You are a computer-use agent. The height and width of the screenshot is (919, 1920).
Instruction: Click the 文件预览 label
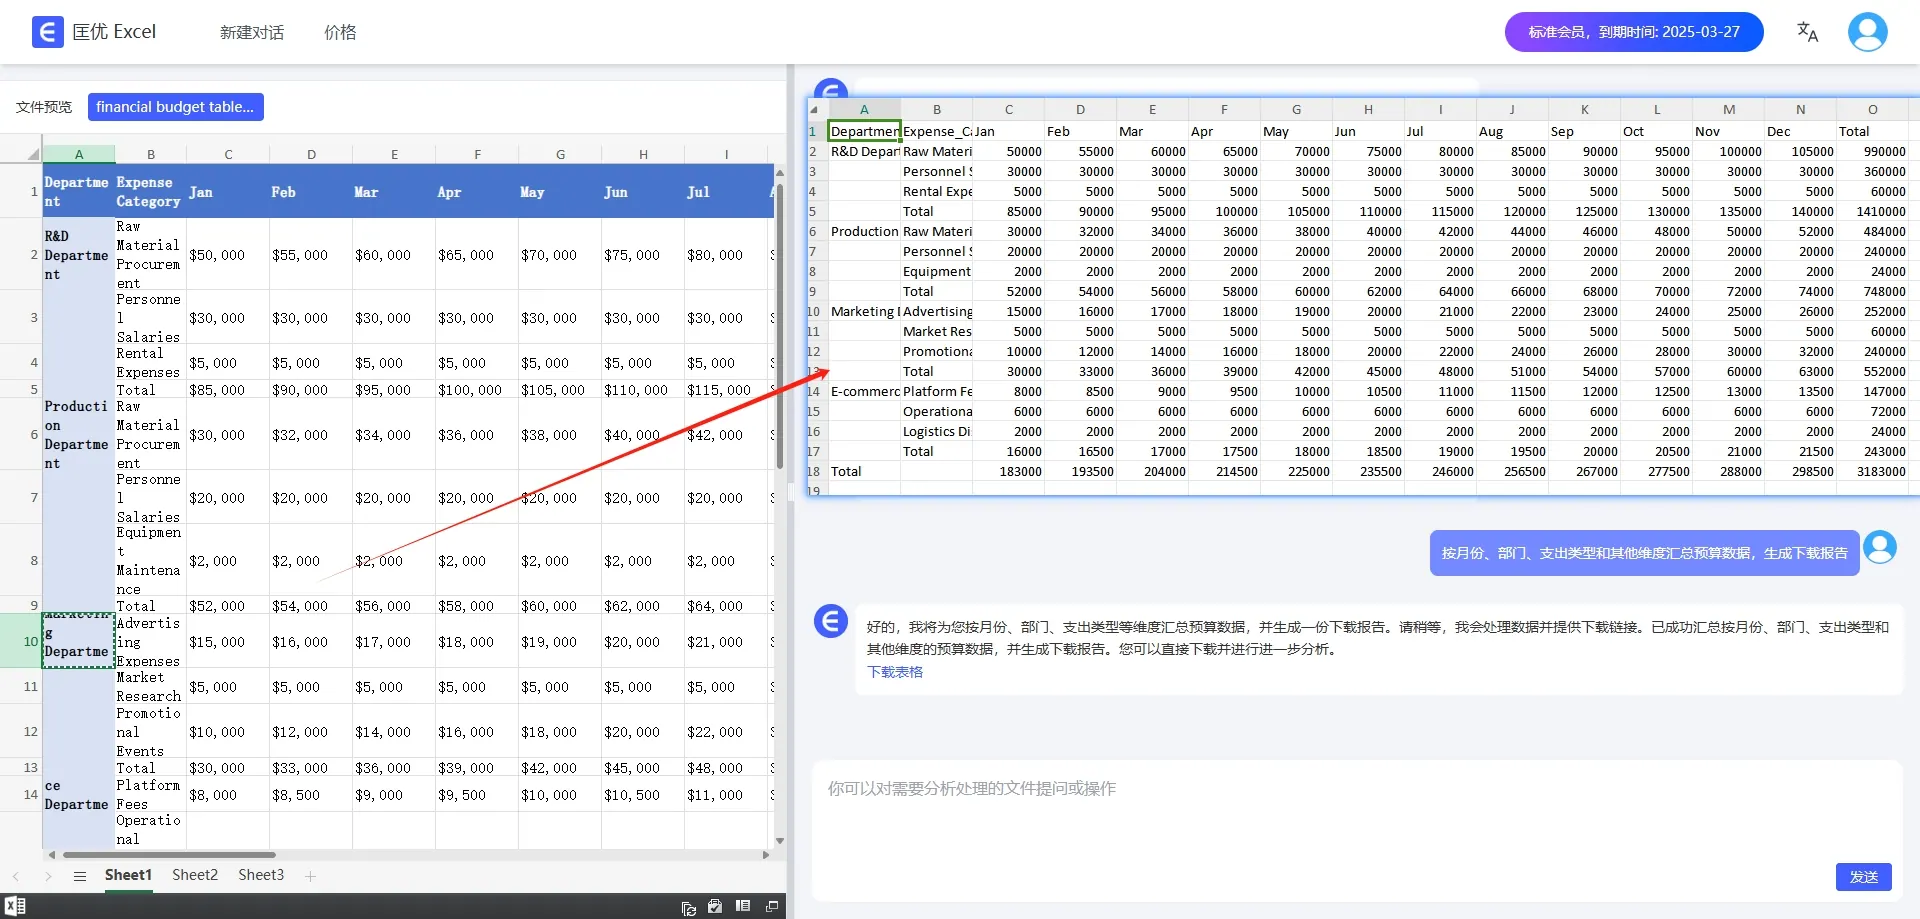pos(44,107)
